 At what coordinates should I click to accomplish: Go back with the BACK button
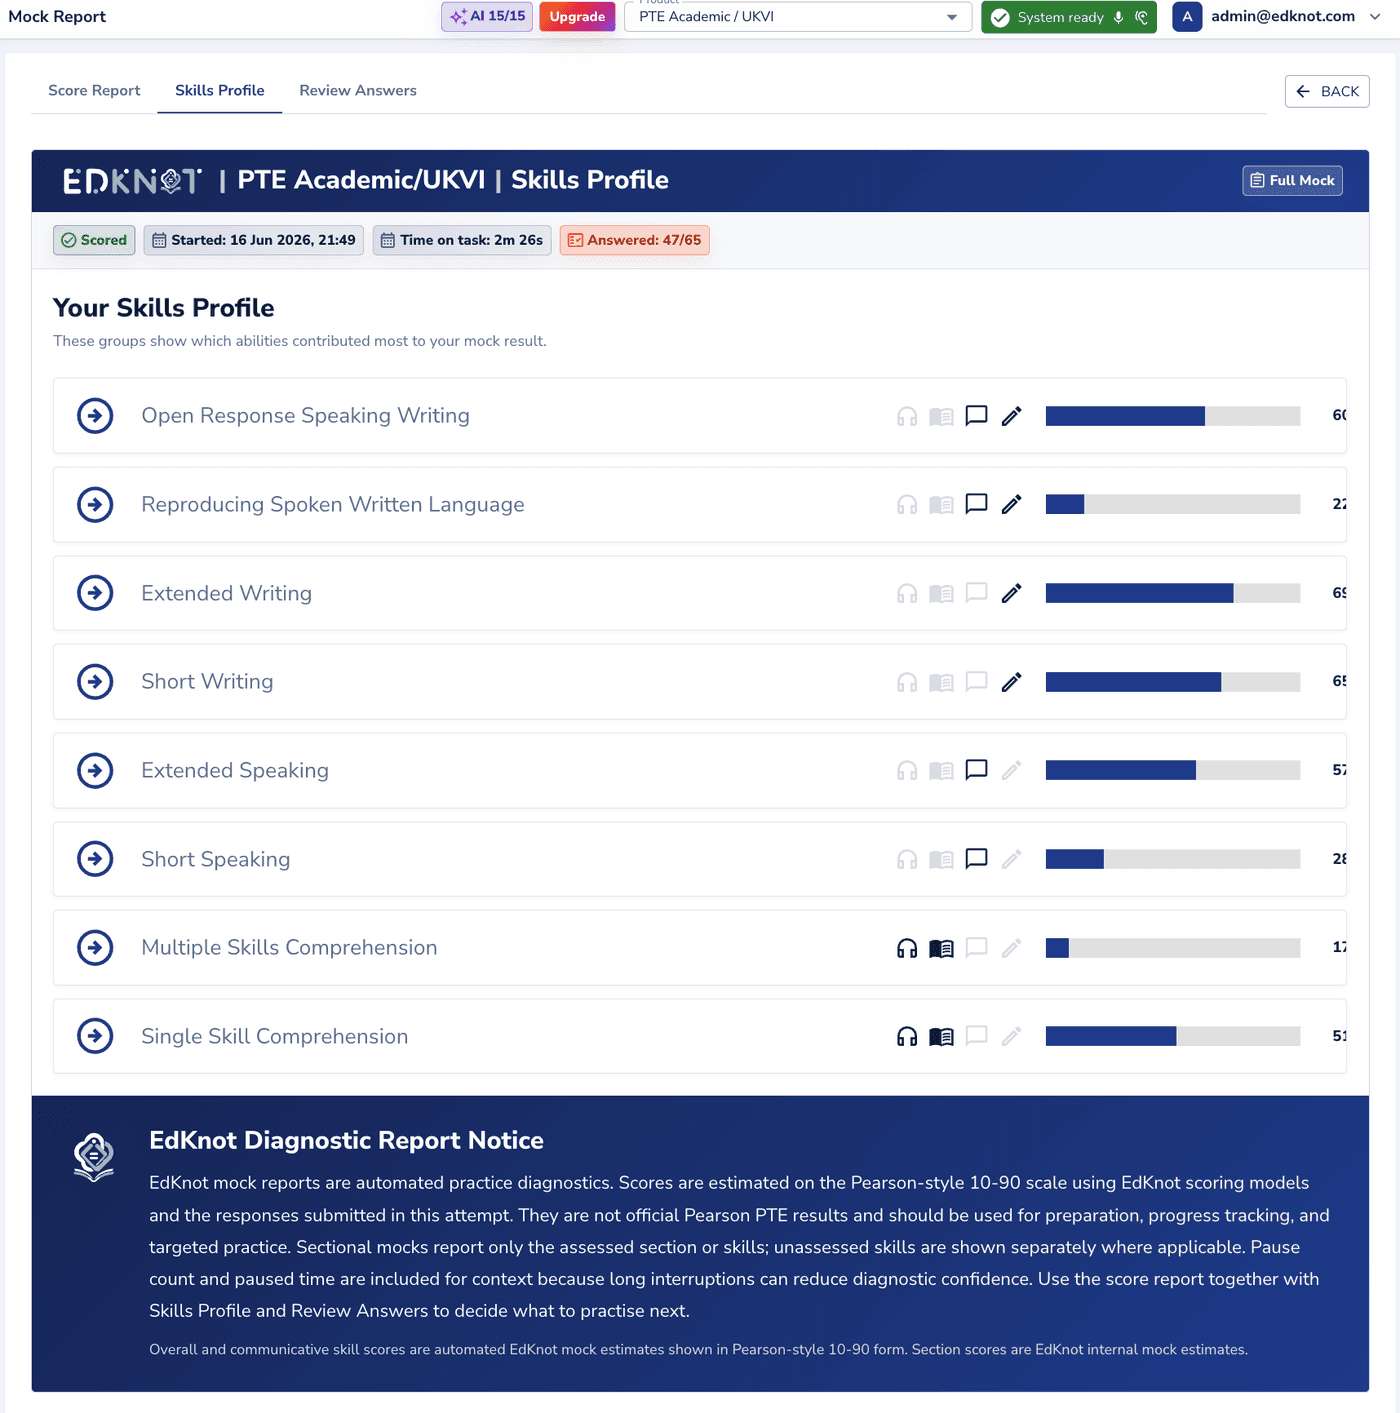1327,91
